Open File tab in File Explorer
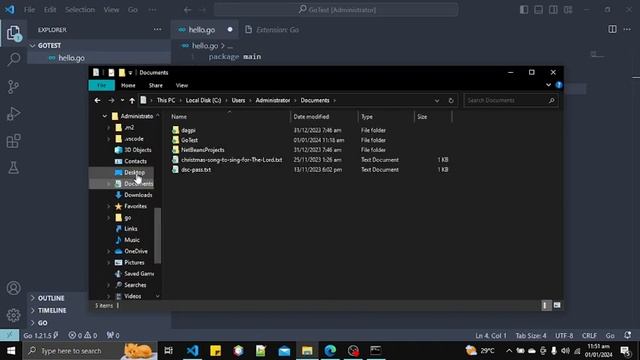This screenshot has height=360, width=640. 102,85
